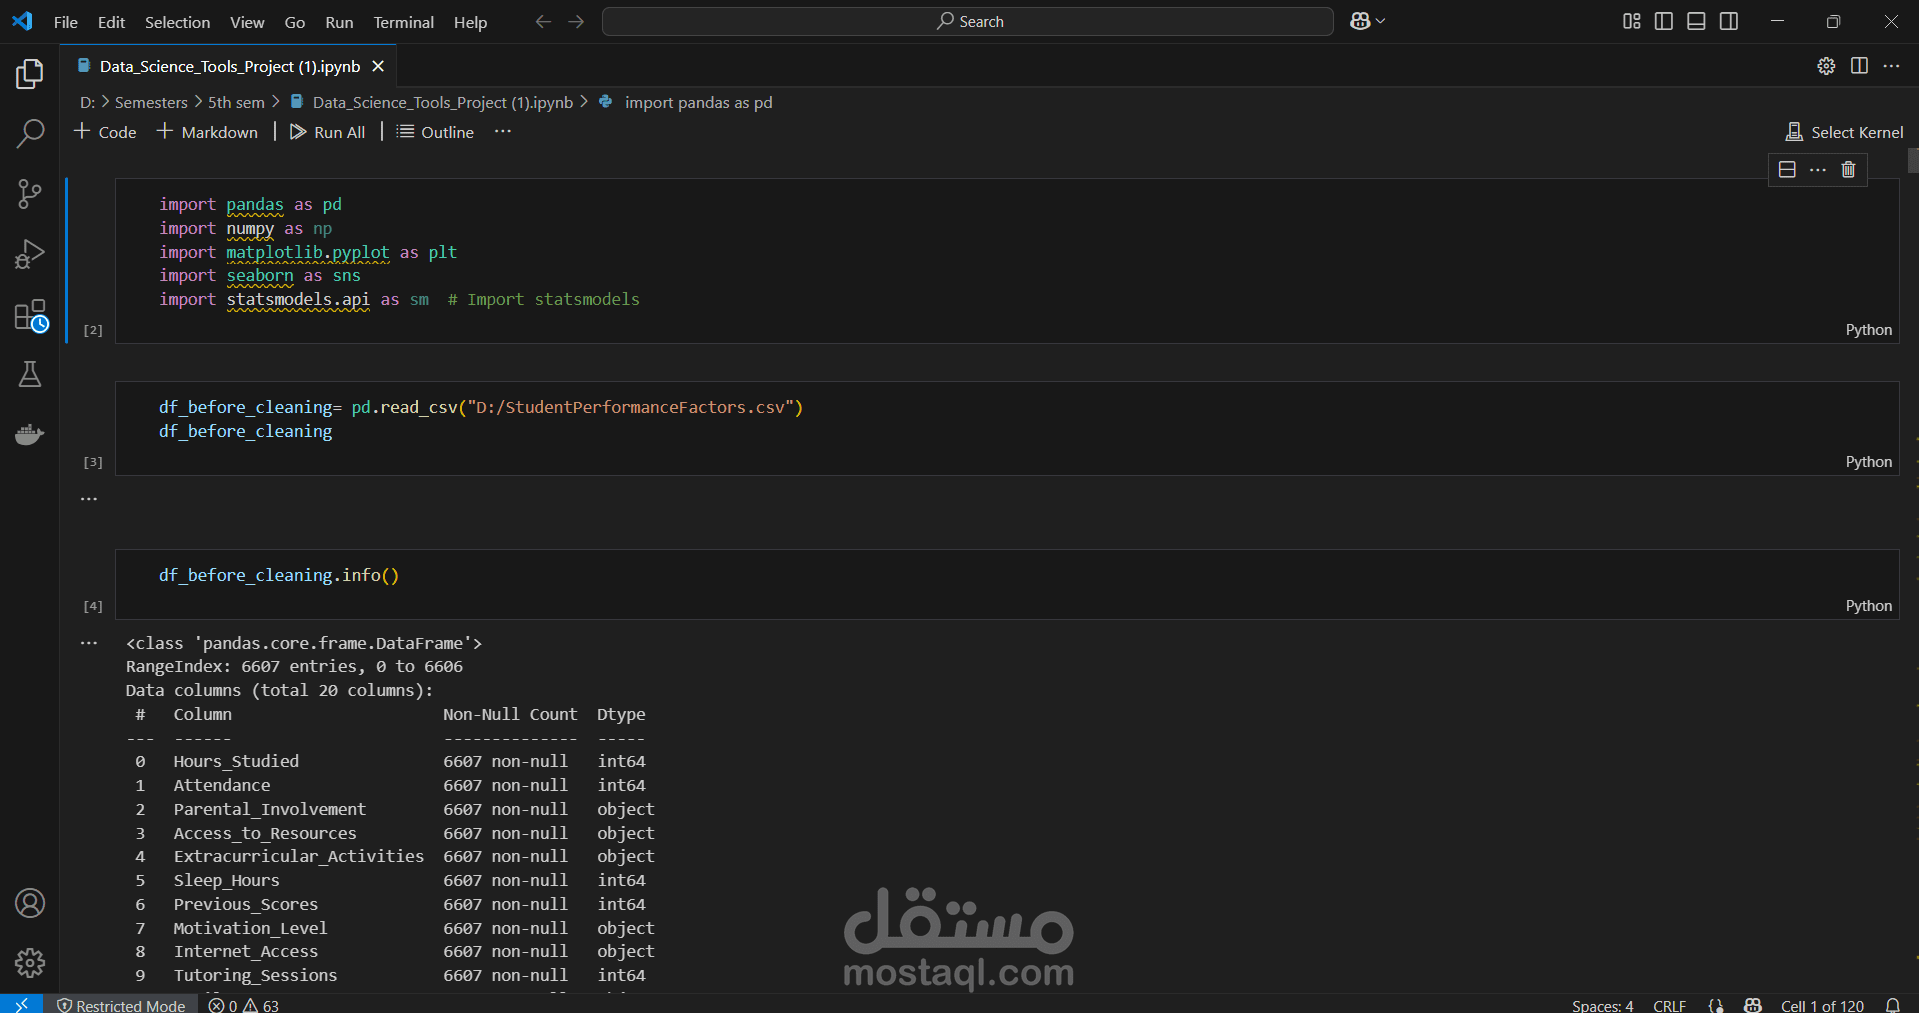This screenshot has height=1013, width=1919.
Task: Open notebook toolbar overflow menu
Action: click(502, 132)
